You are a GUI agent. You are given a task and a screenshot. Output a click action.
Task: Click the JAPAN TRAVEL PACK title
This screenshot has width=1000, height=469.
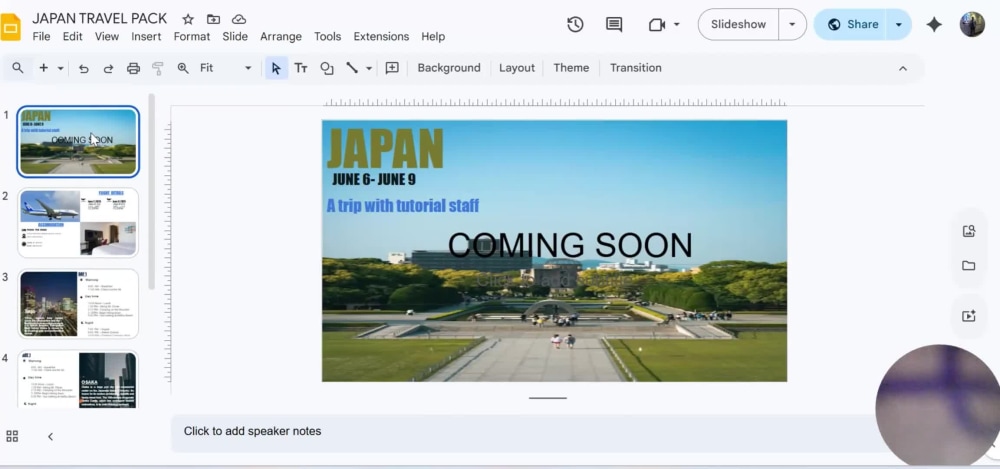(99, 19)
